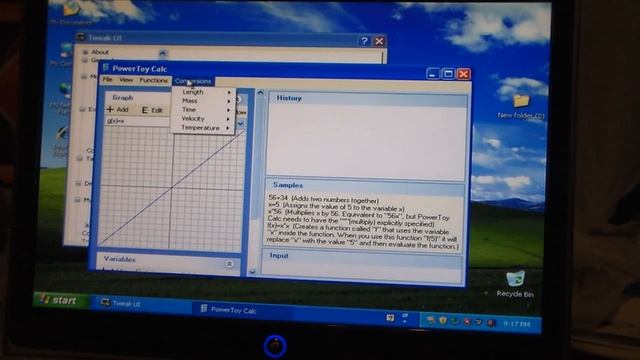
Task: Click the PowerToy Calc title bar icon
Action: point(106,67)
